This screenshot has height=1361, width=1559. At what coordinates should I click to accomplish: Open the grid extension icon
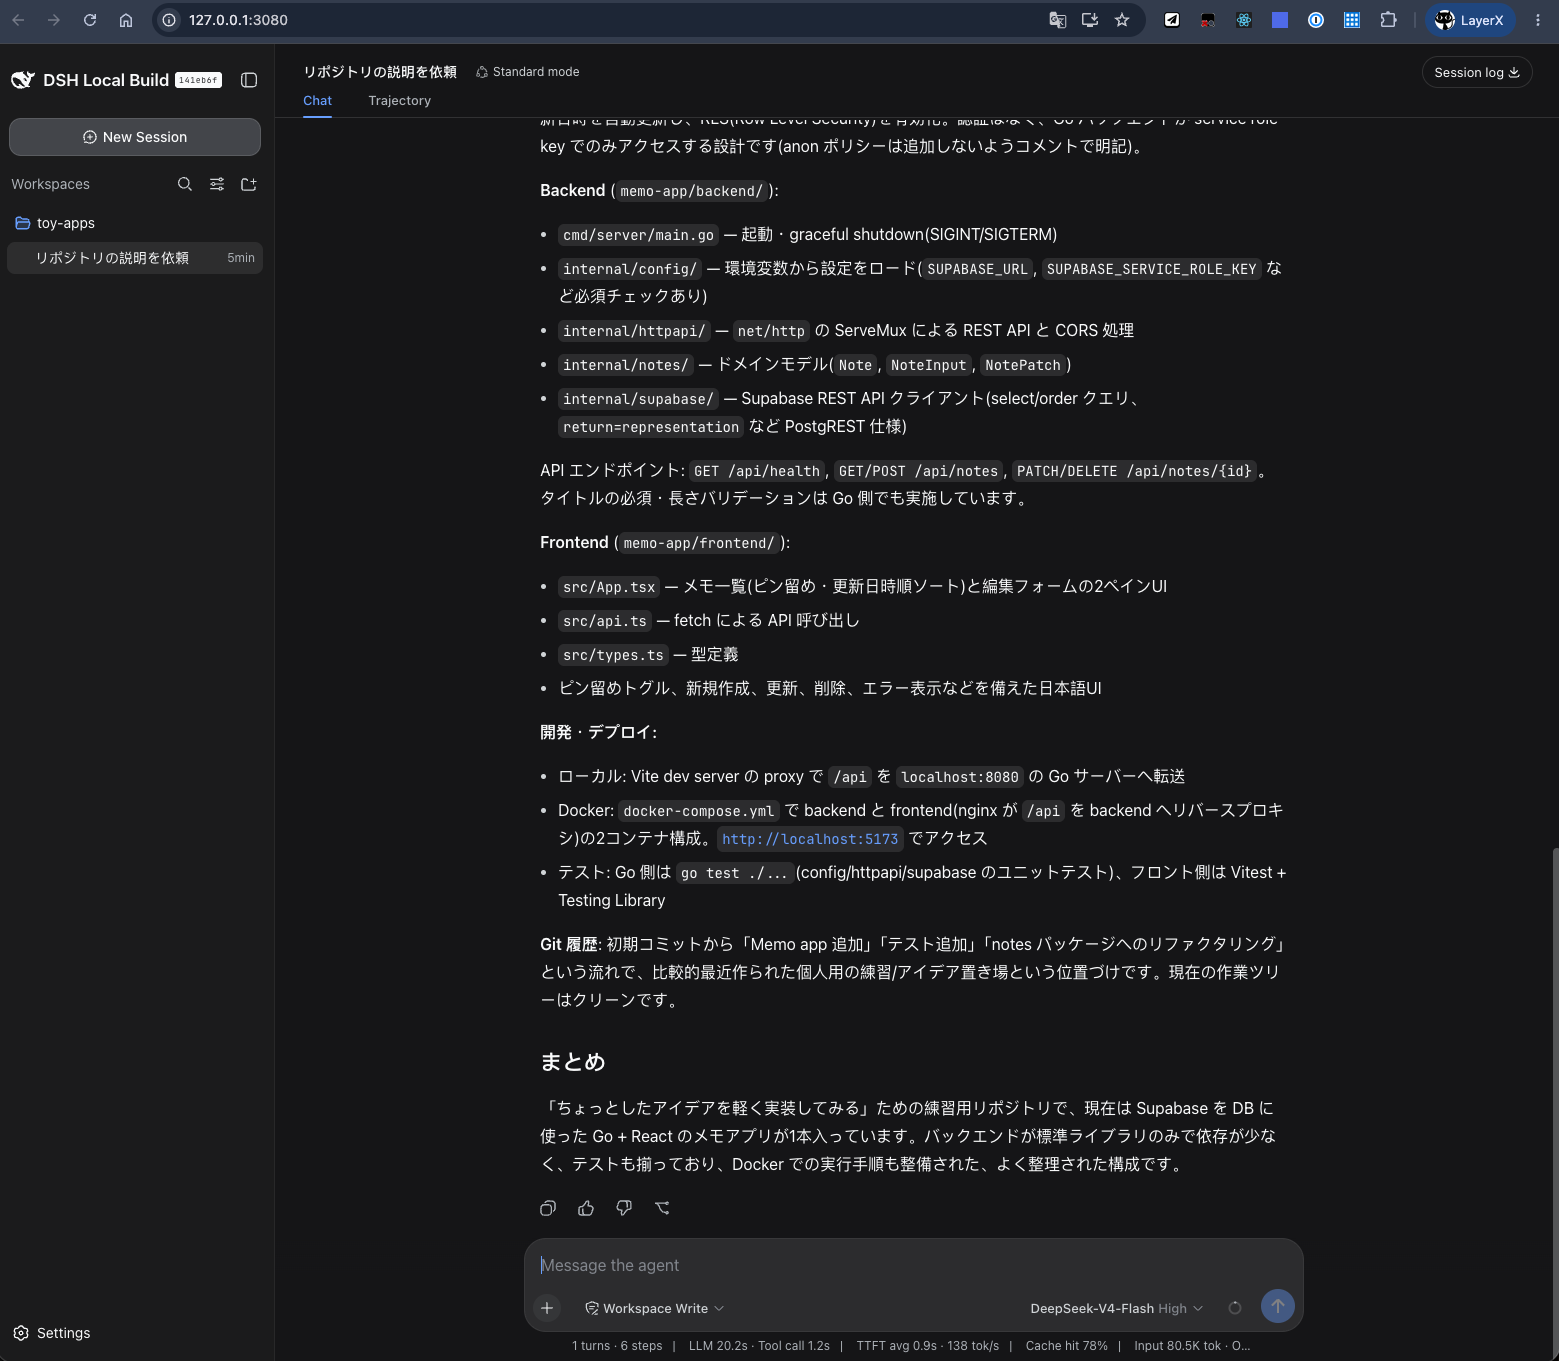click(x=1352, y=20)
